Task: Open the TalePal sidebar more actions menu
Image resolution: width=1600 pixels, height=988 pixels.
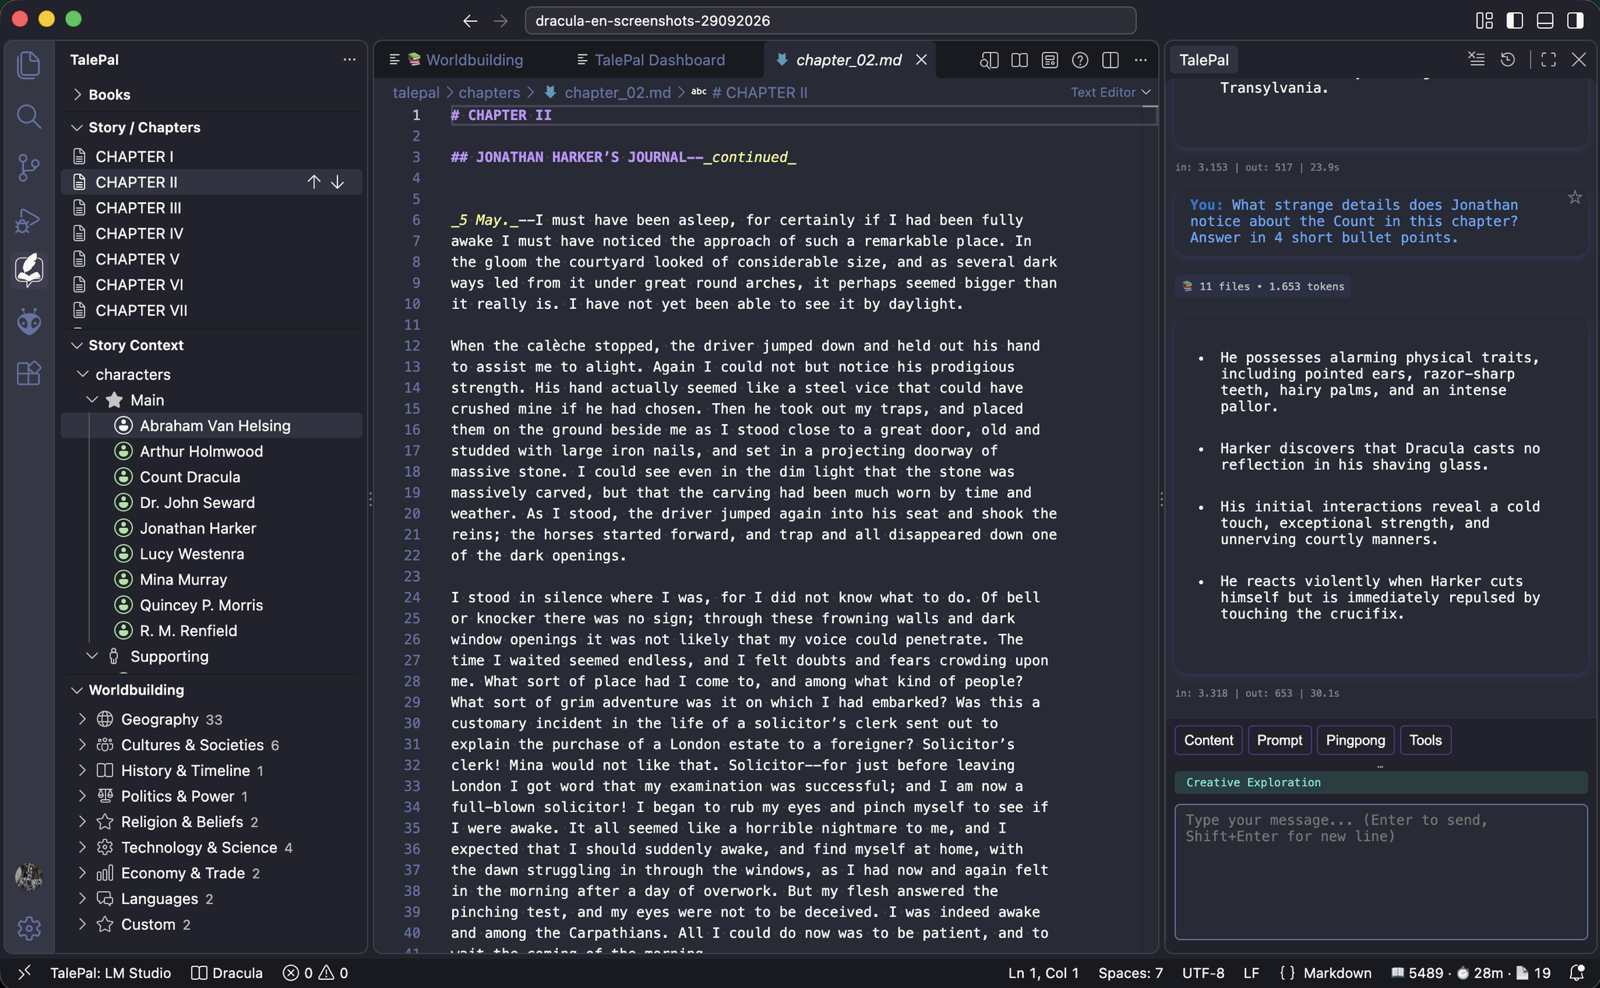Action: point(349,60)
